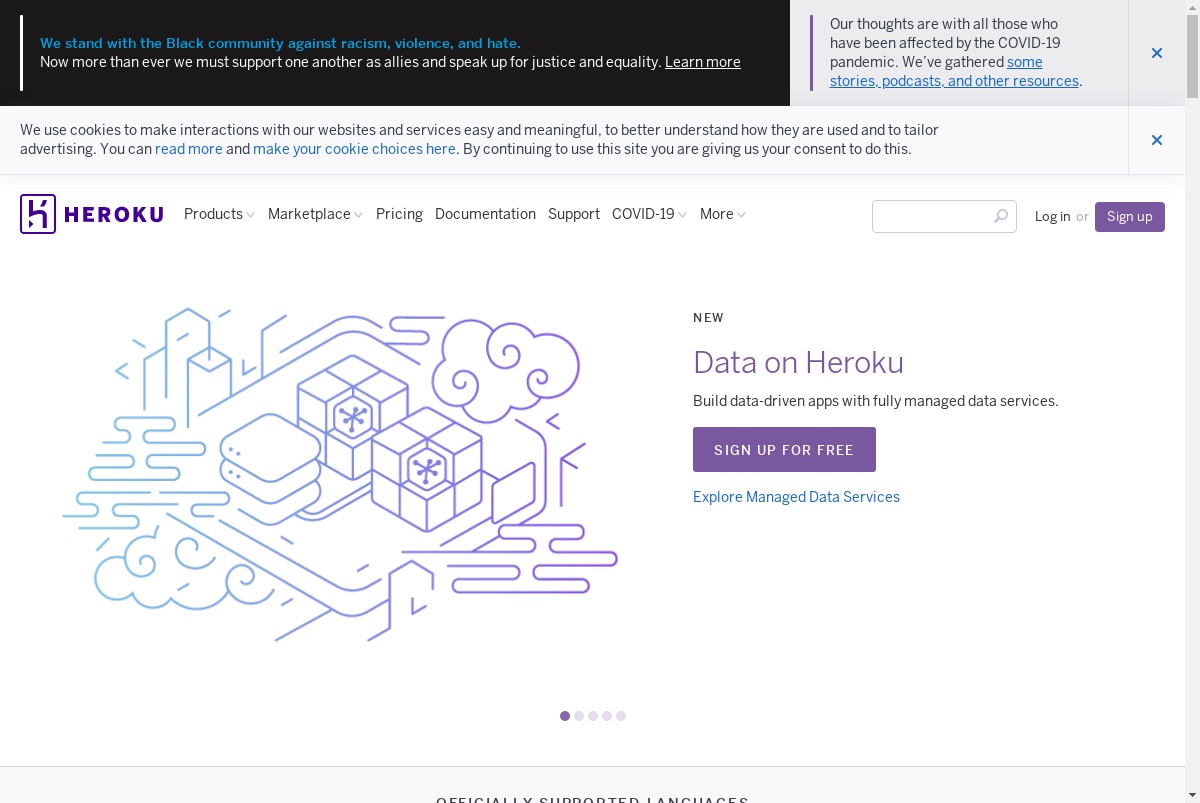The height and width of the screenshot is (803, 1200).
Task: Expand the Products dropdown menu
Action: tap(219, 214)
